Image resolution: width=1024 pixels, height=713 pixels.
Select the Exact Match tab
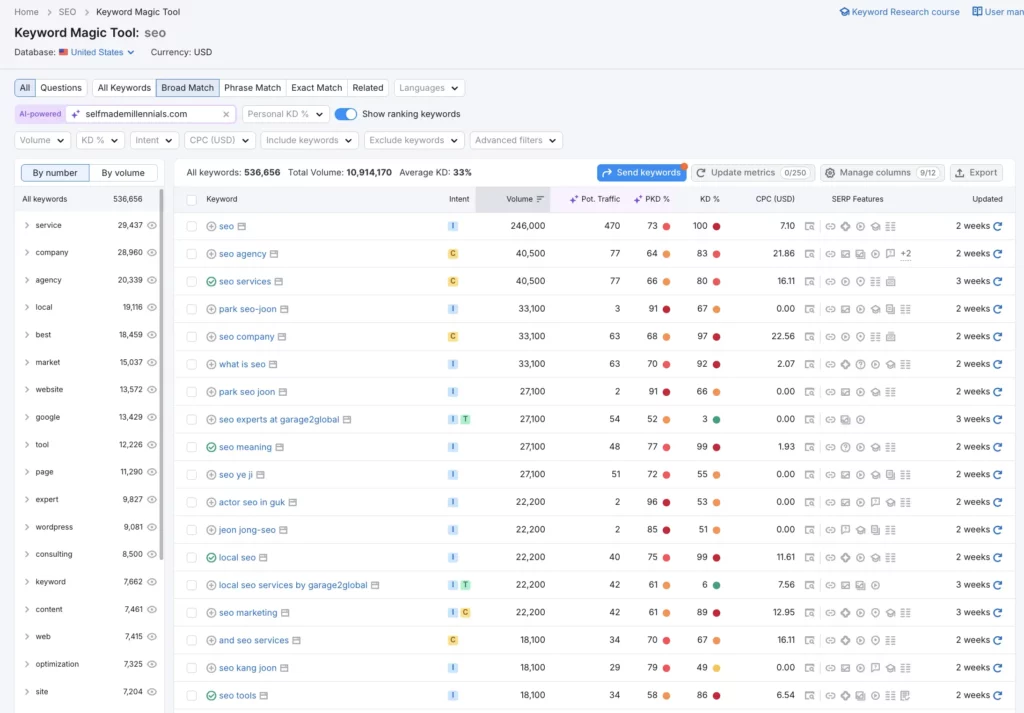click(x=316, y=87)
